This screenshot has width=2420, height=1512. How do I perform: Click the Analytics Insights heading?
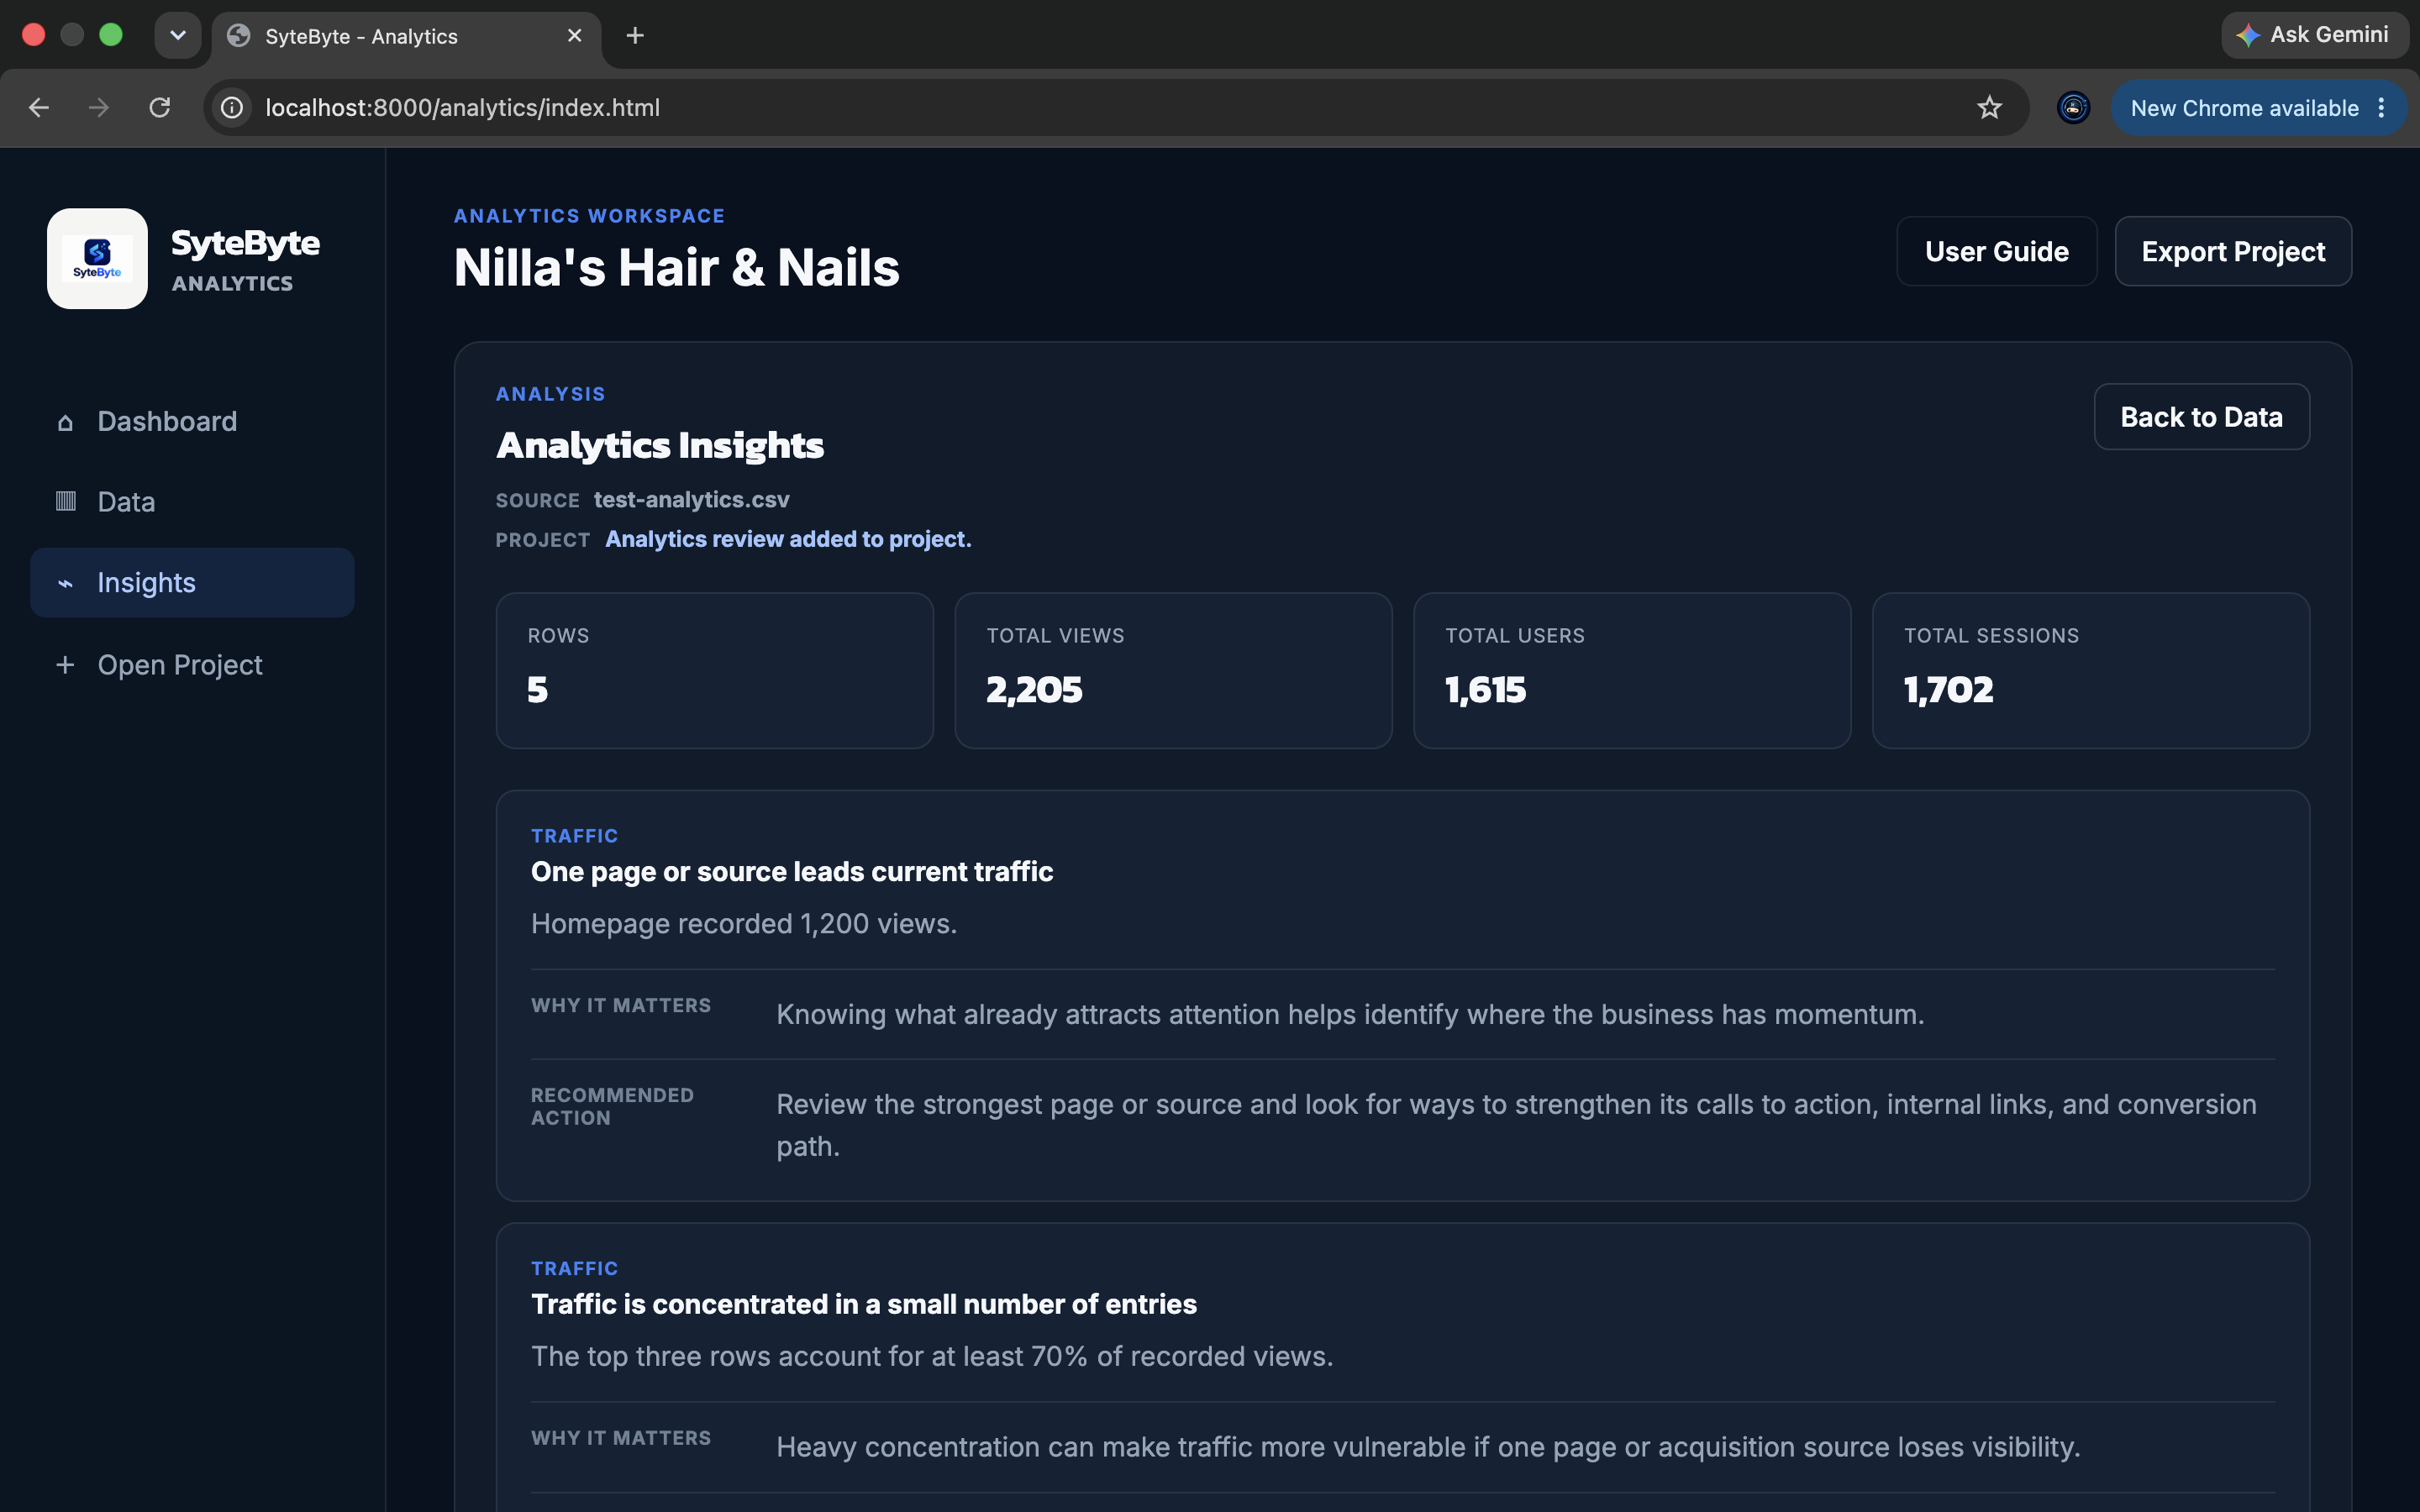click(660, 446)
